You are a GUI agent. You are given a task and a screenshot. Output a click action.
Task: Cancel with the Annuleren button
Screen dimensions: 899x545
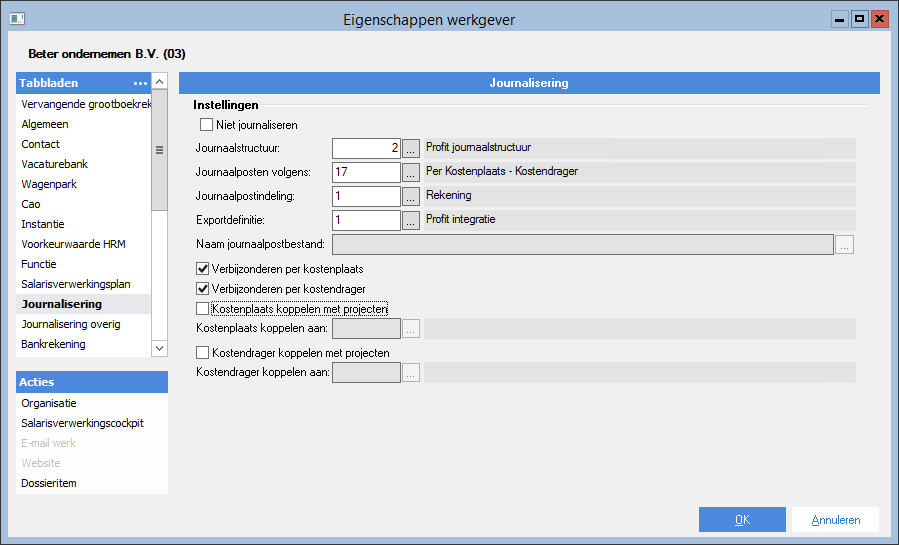(x=835, y=520)
